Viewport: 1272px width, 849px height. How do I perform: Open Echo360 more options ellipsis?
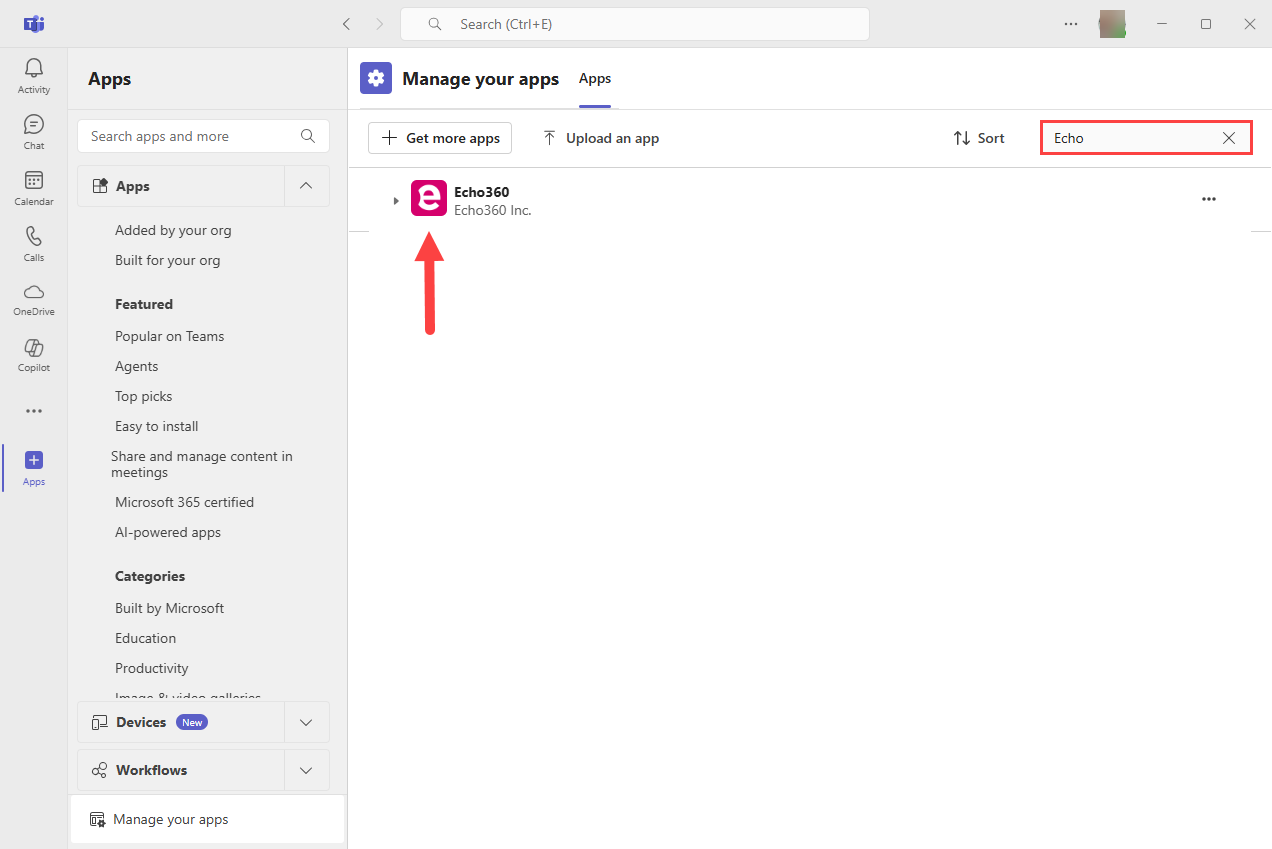pos(1209,199)
